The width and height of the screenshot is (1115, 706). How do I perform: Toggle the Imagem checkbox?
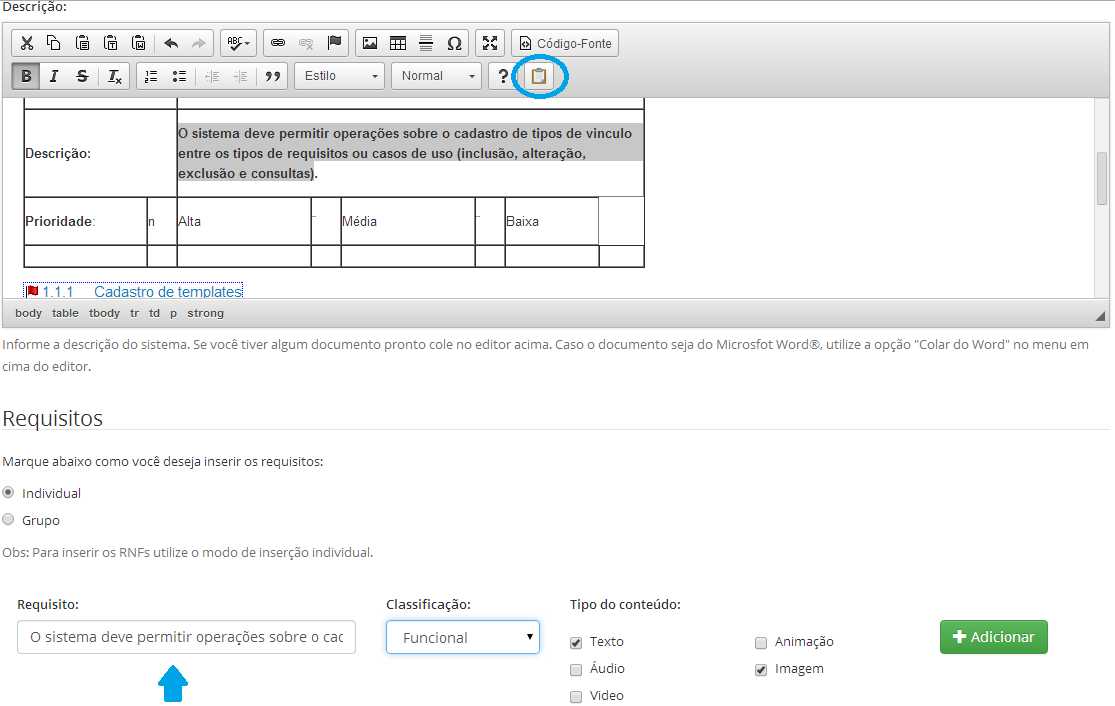[x=761, y=669]
